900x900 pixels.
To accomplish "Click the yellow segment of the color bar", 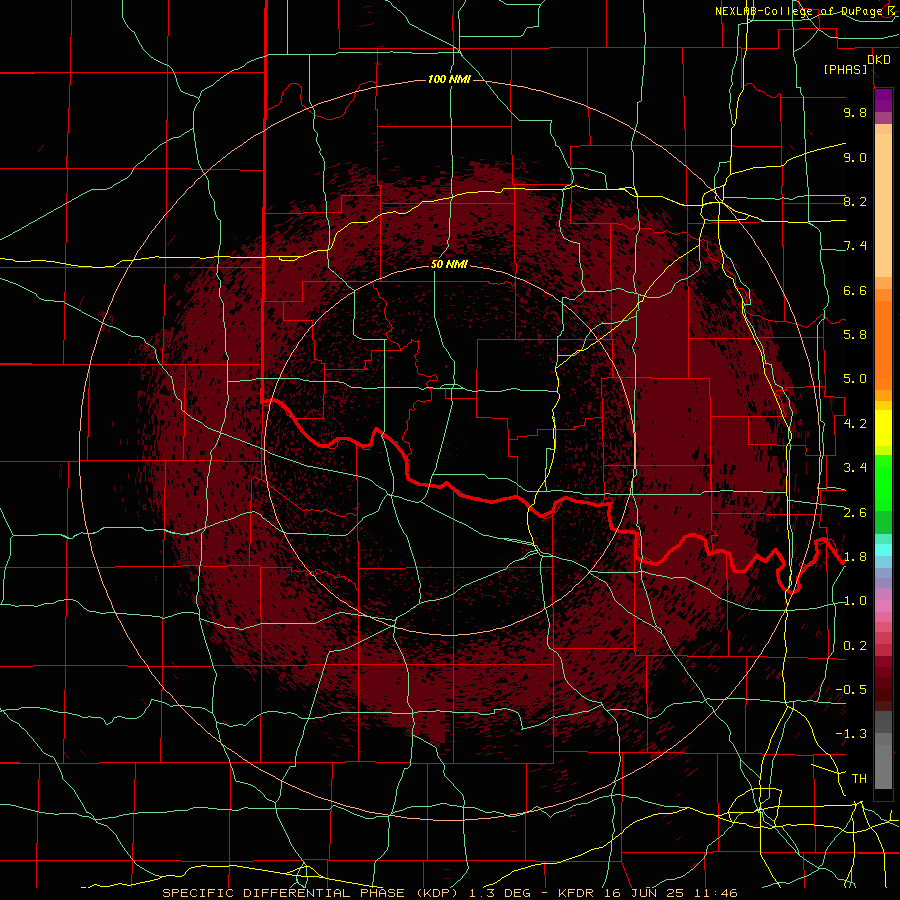I will 883,428.
